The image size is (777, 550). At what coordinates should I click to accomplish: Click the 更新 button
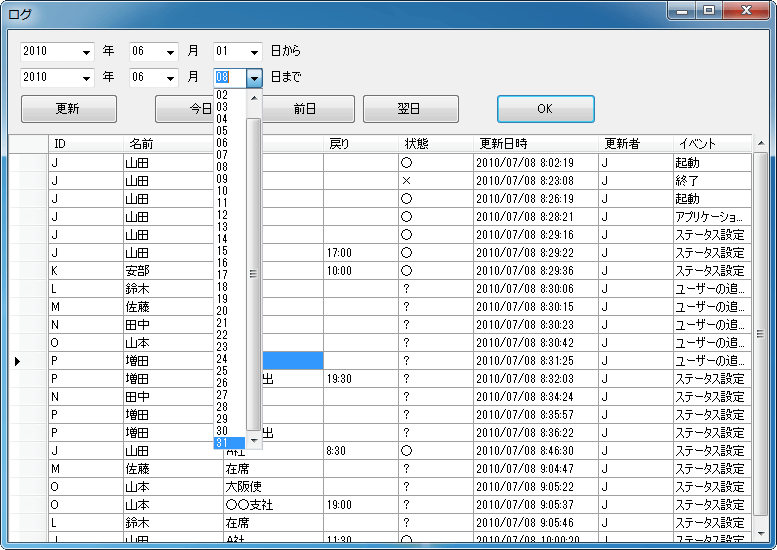69,109
